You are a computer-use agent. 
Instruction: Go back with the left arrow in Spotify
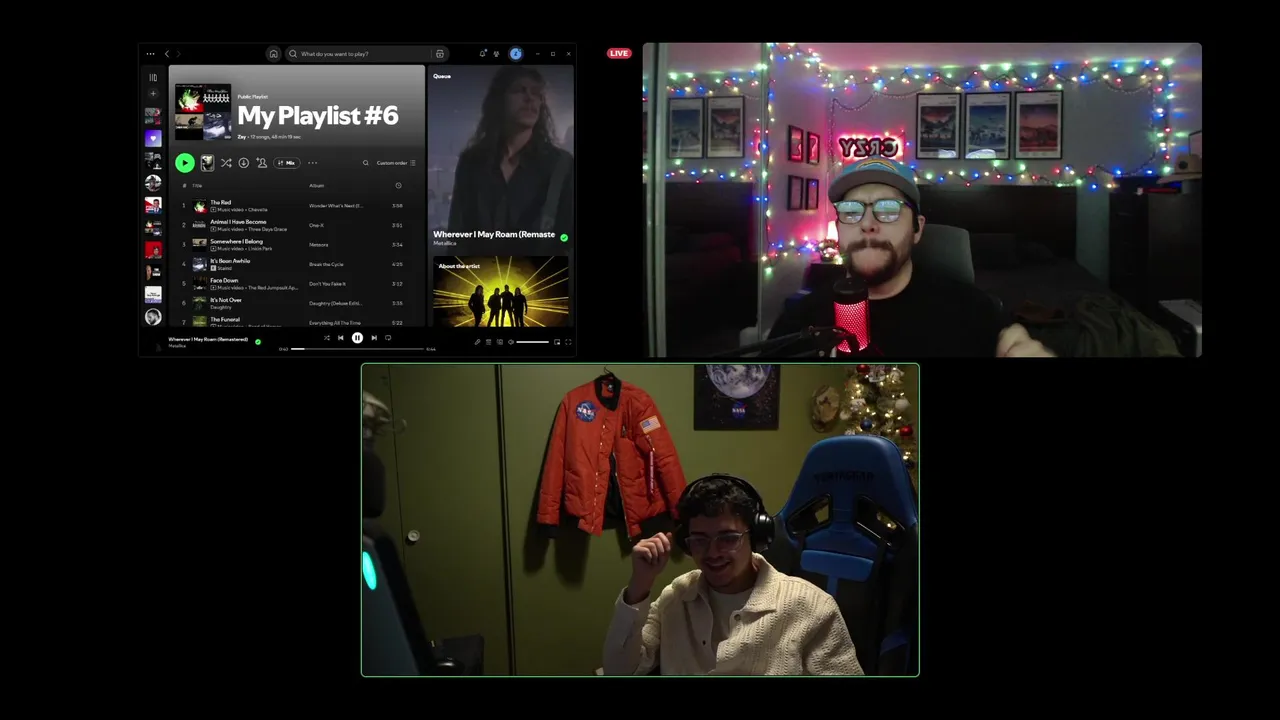[167, 54]
